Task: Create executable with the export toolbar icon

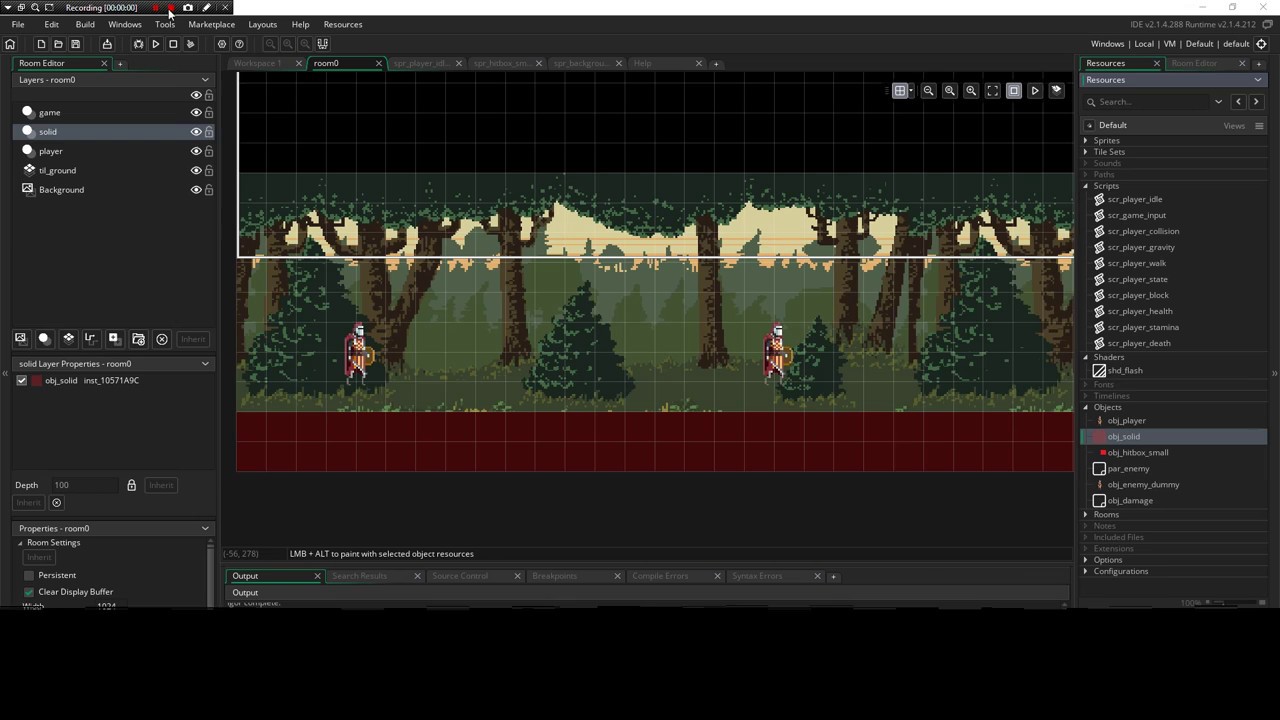Action: click(x=107, y=44)
